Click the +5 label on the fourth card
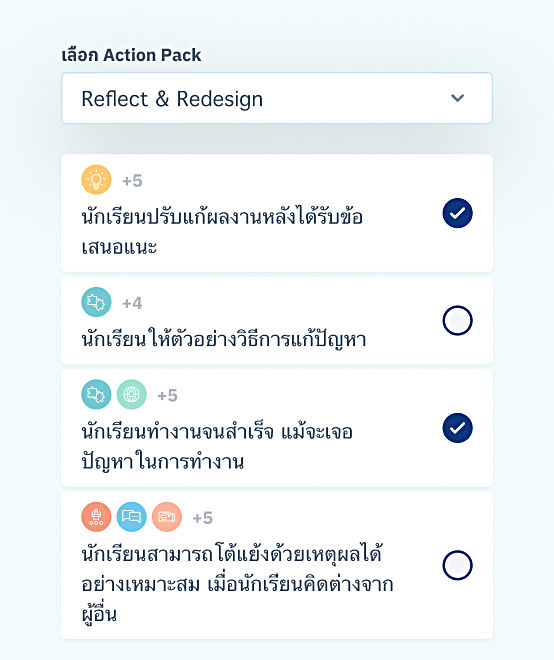554x660 pixels. pos(202,518)
